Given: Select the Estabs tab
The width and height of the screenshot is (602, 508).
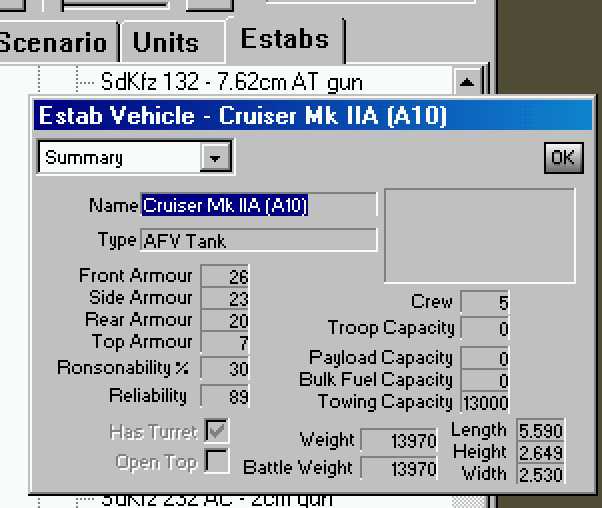Looking at the screenshot, I should pos(285,39).
